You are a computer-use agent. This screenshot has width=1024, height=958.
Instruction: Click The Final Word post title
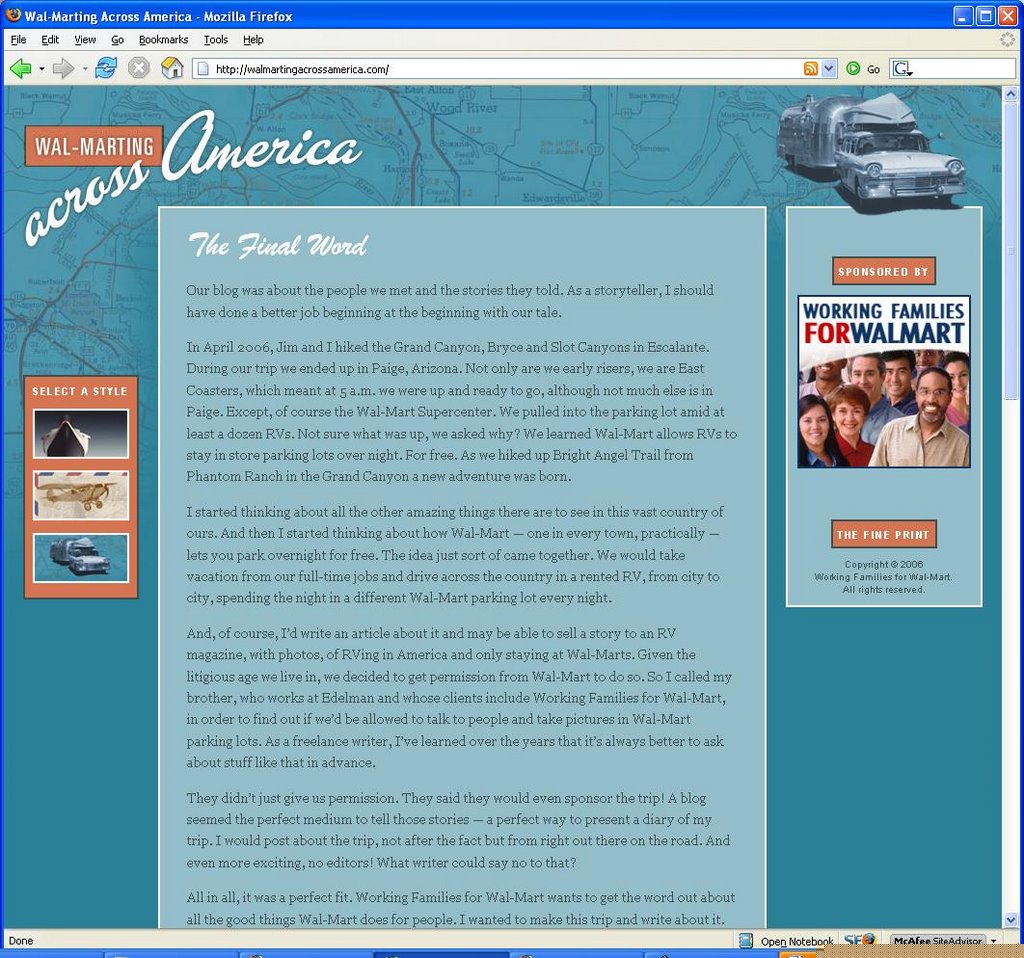coord(278,246)
